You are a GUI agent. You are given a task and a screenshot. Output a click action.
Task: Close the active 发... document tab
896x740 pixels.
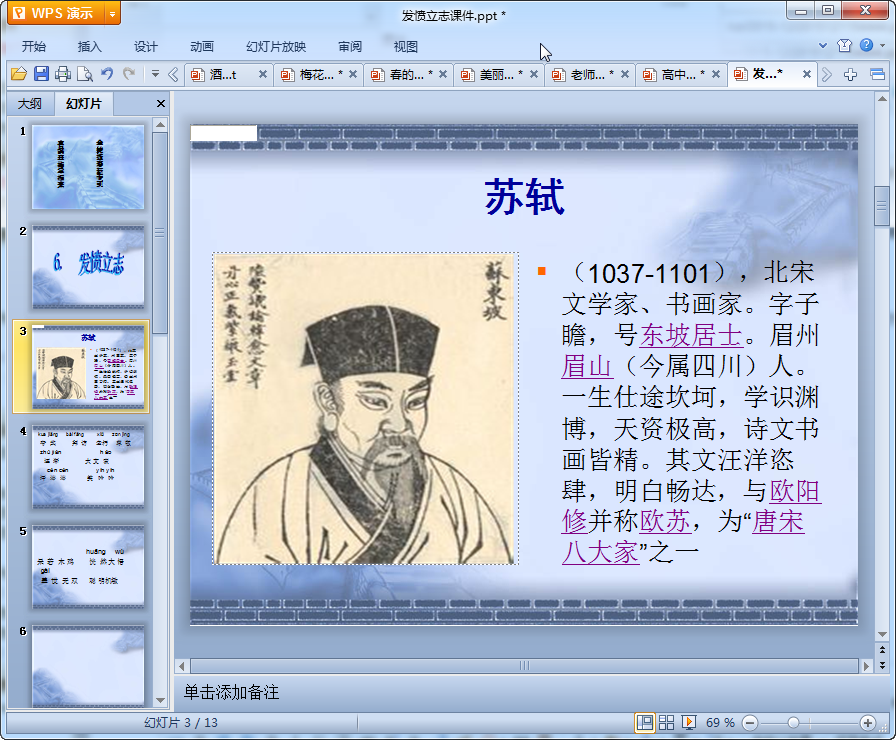tap(807, 74)
